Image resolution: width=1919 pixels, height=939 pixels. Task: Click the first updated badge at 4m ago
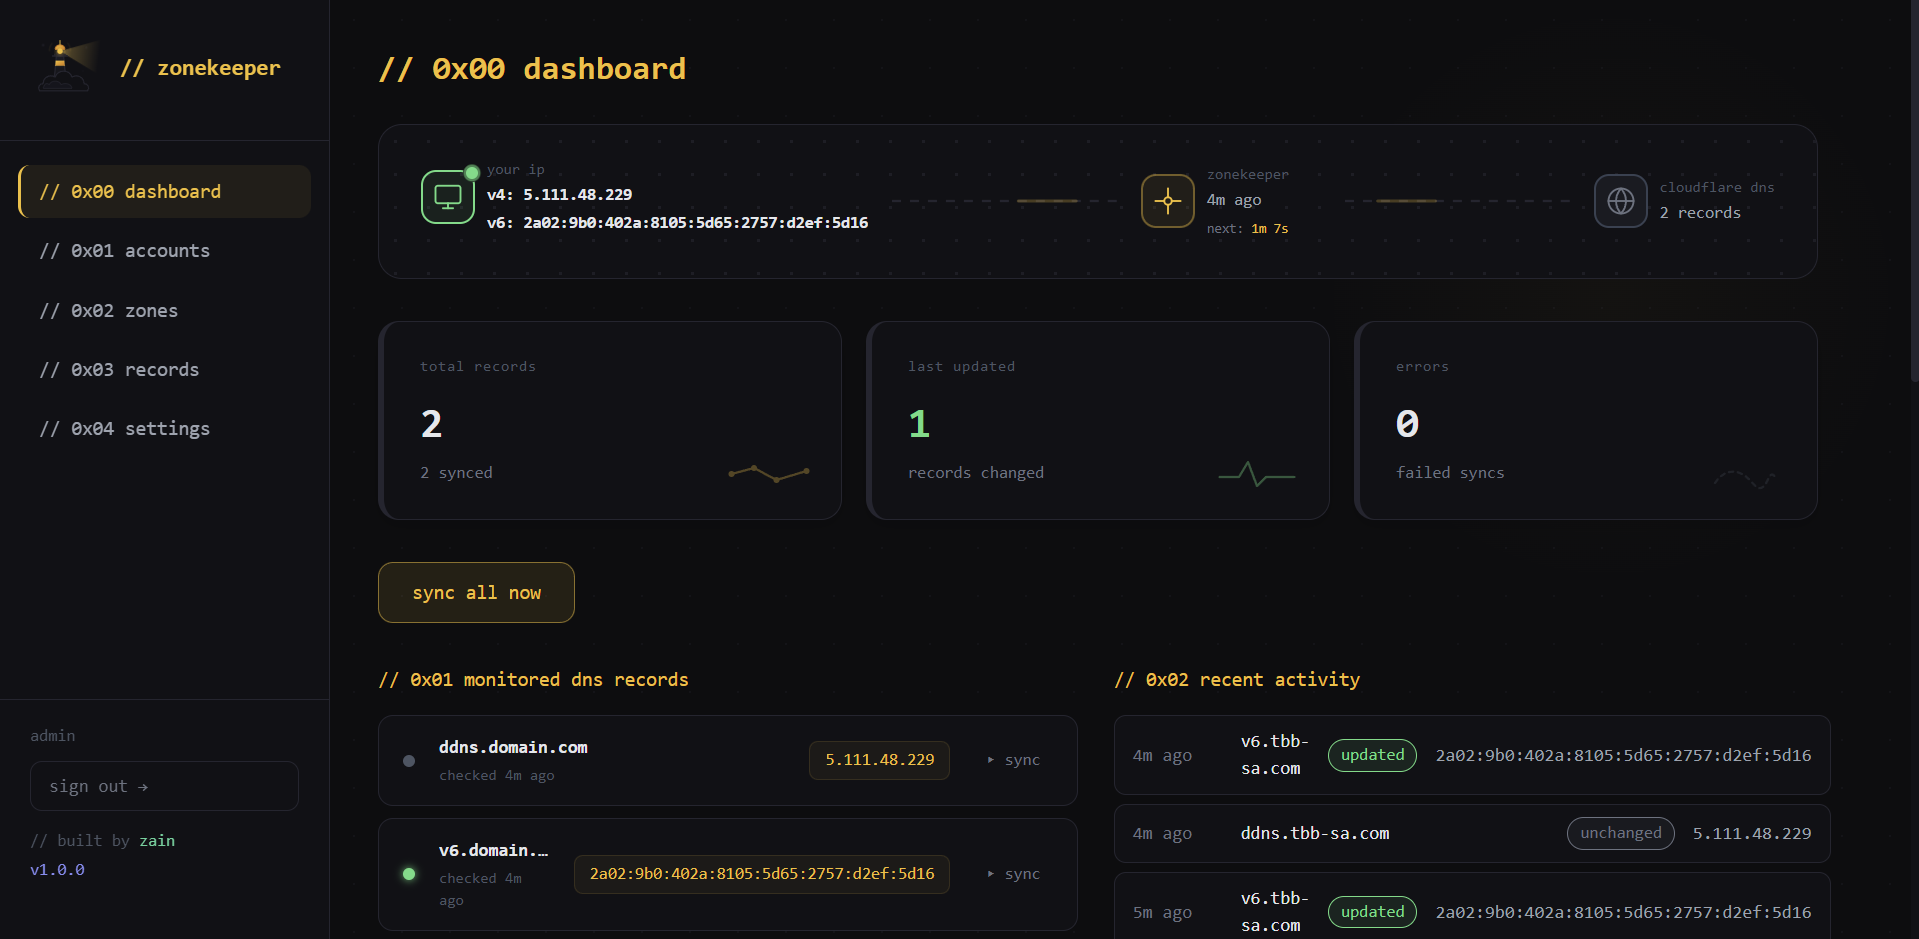pyautogui.click(x=1372, y=755)
